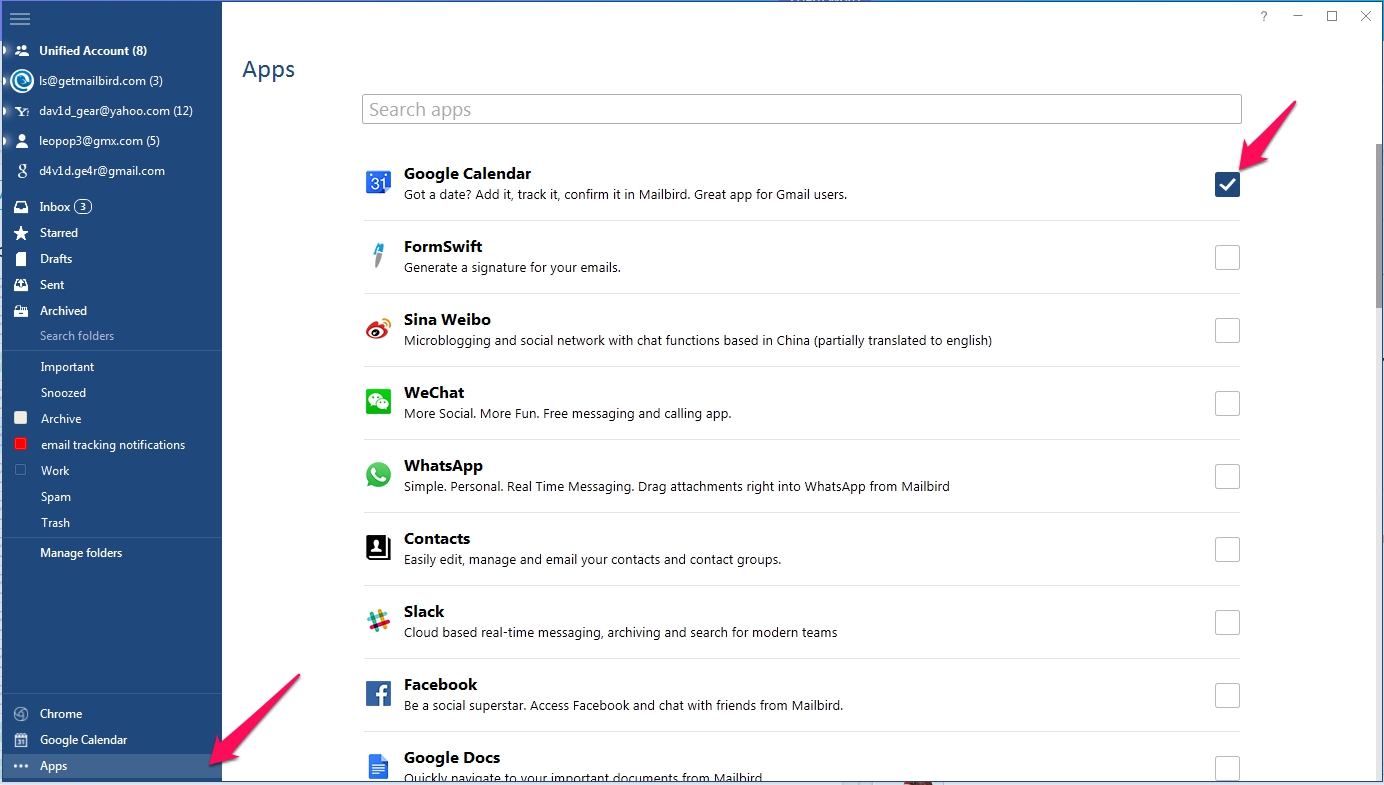Click the Inbox unread count badge
Viewport: 1384px width, 785px height.
coord(83,207)
